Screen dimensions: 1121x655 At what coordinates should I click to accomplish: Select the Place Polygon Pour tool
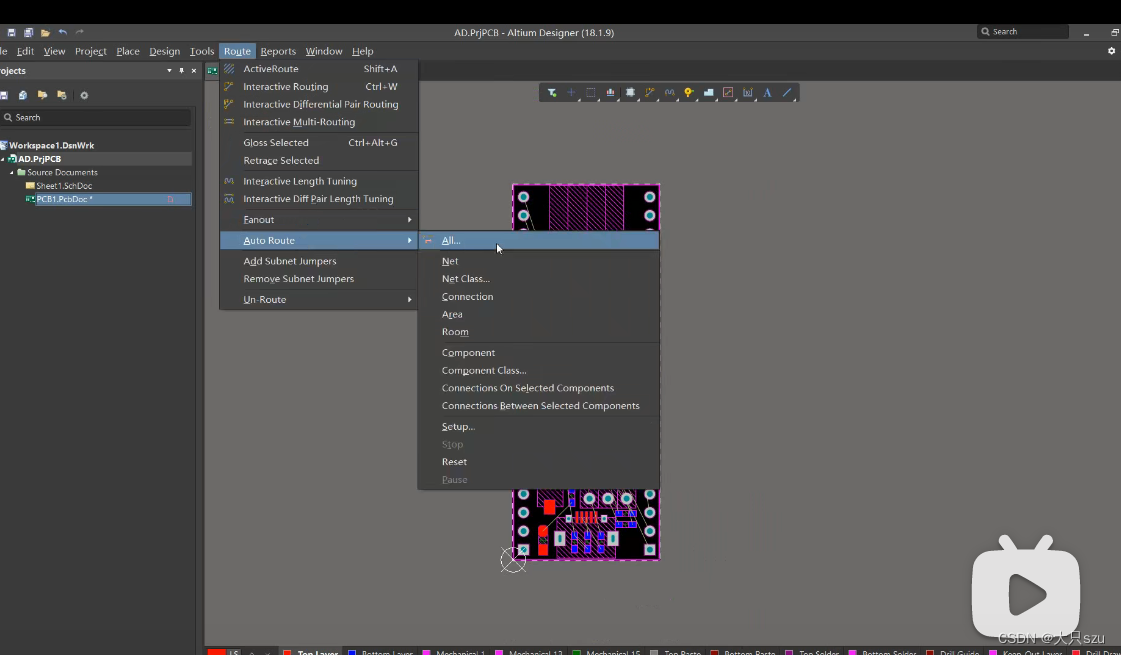708,92
